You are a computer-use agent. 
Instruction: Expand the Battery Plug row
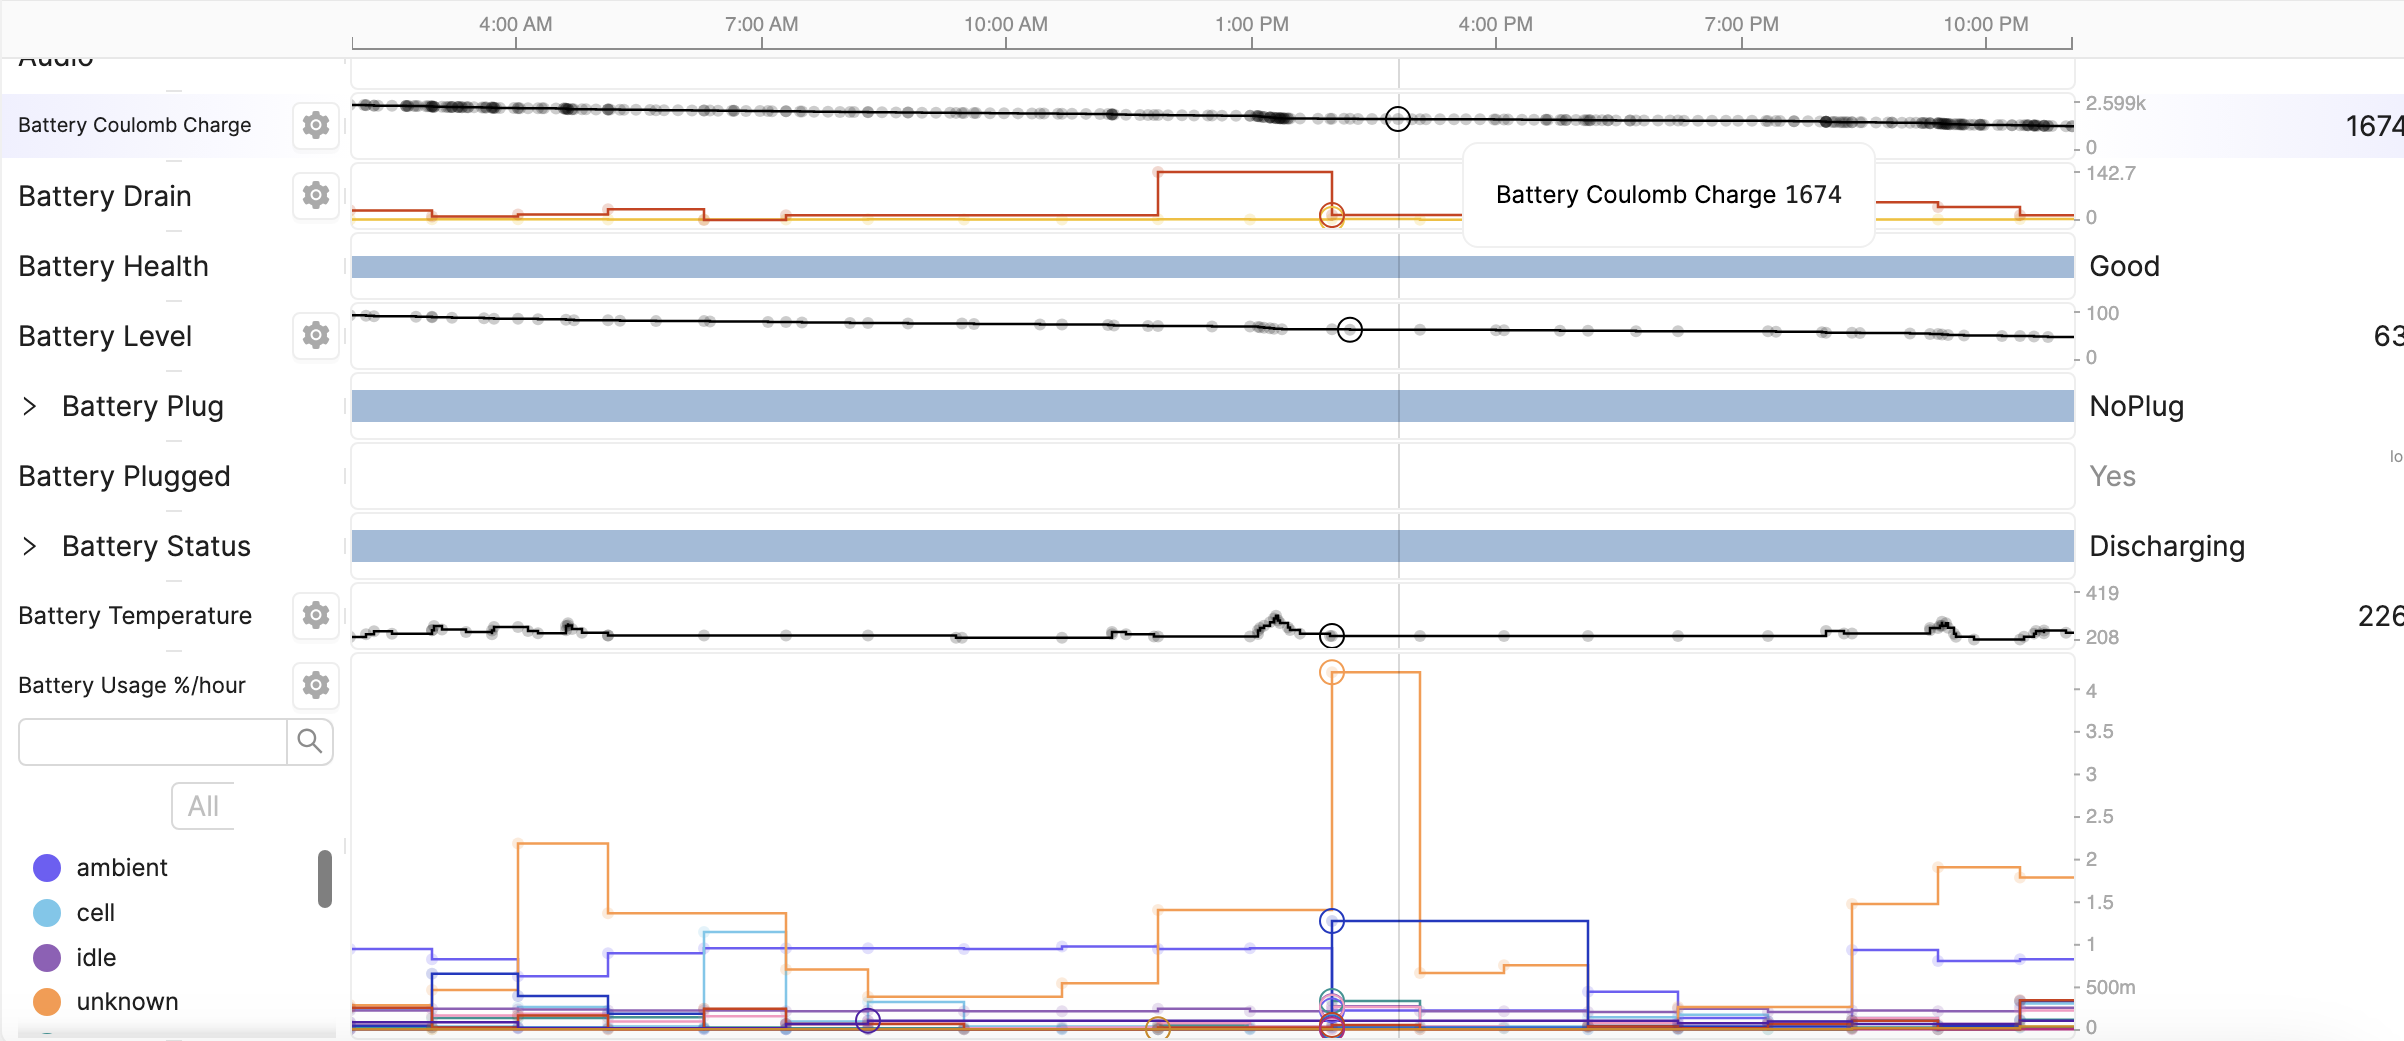coord(30,406)
